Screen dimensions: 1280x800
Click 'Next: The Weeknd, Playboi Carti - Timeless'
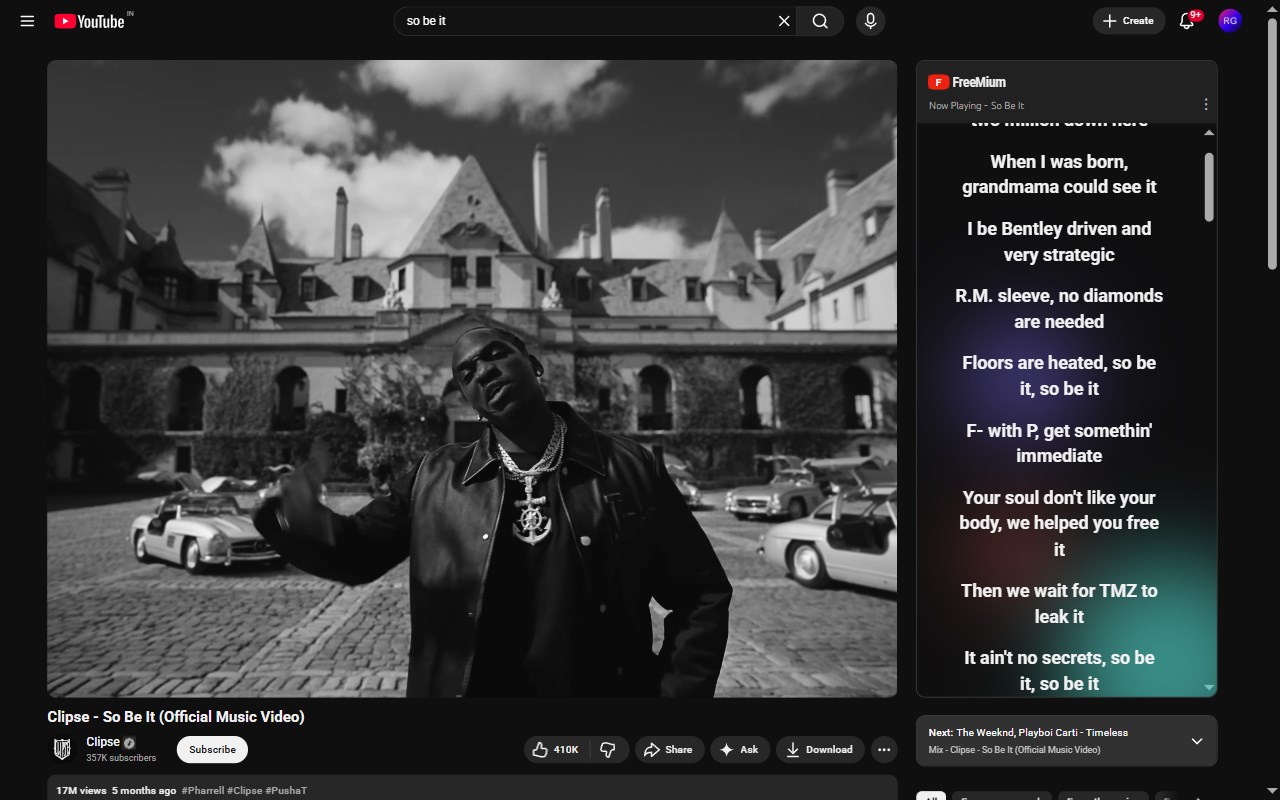[1028, 732]
